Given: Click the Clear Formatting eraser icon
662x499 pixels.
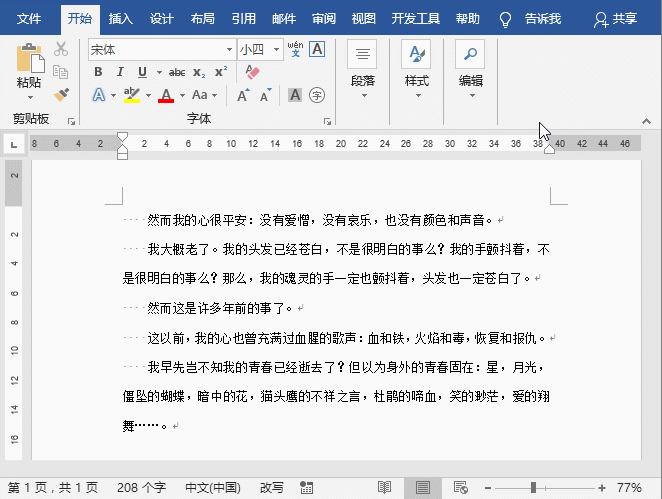Looking at the screenshot, I should (x=252, y=72).
